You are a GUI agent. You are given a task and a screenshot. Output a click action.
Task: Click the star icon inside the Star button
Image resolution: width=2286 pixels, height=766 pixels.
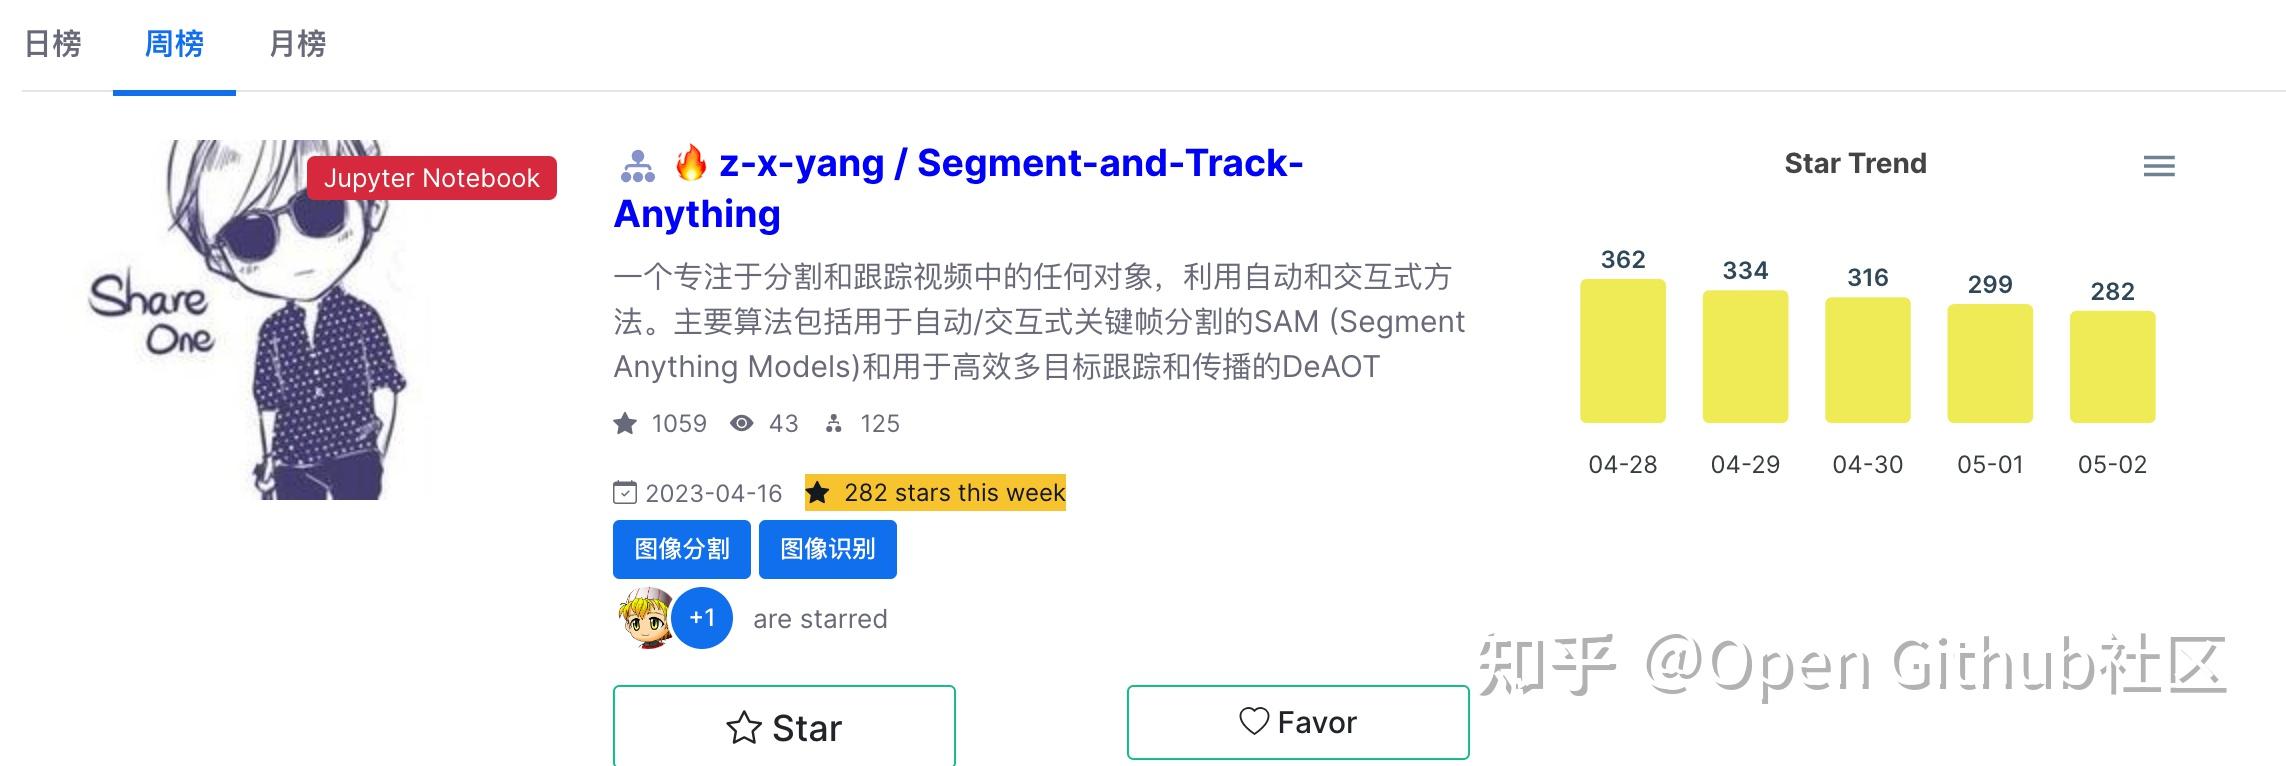(x=743, y=727)
